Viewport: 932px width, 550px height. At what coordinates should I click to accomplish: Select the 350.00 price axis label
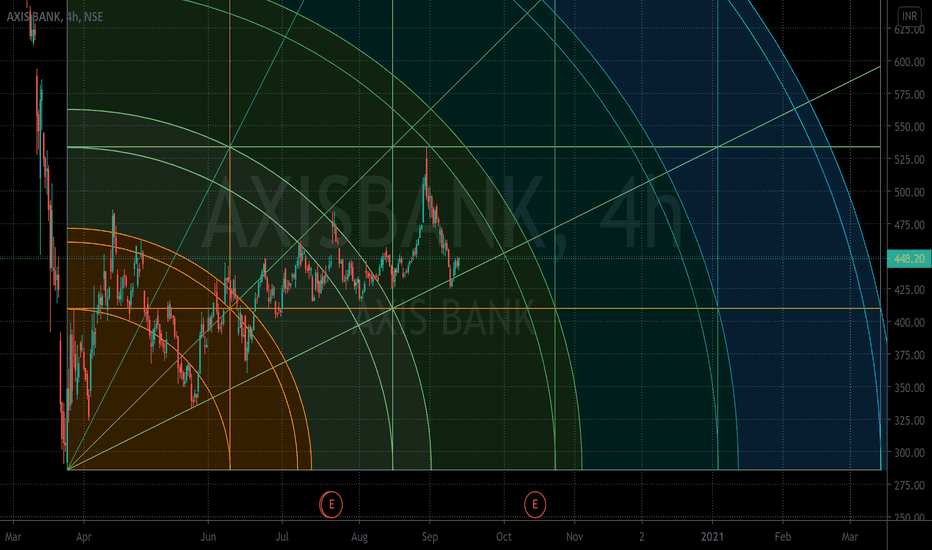click(909, 388)
